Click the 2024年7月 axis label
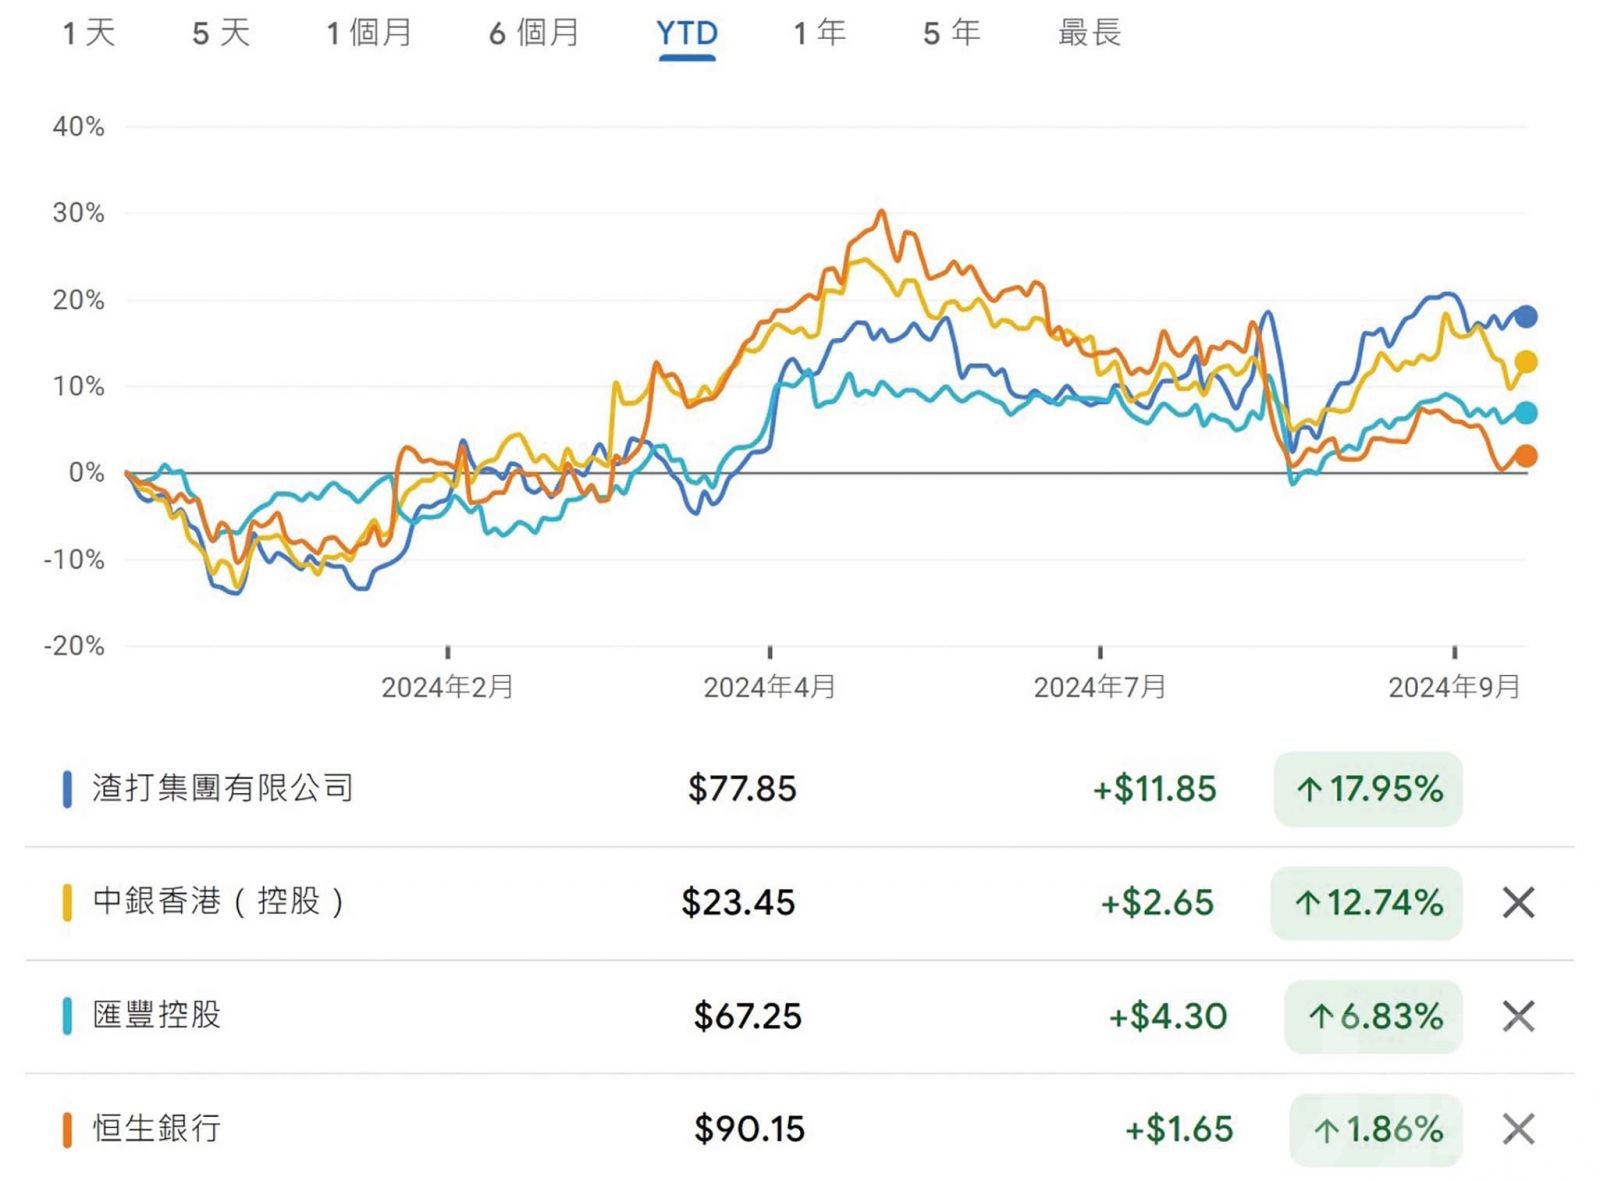This screenshot has width=1600, height=1181. [x=1100, y=687]
